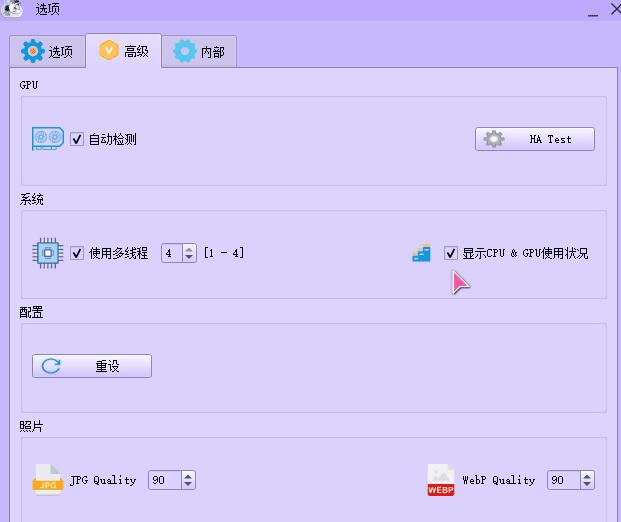Click the [1 - 4] range text
This screenshot has width=621, height=522.
click(224, 253)
